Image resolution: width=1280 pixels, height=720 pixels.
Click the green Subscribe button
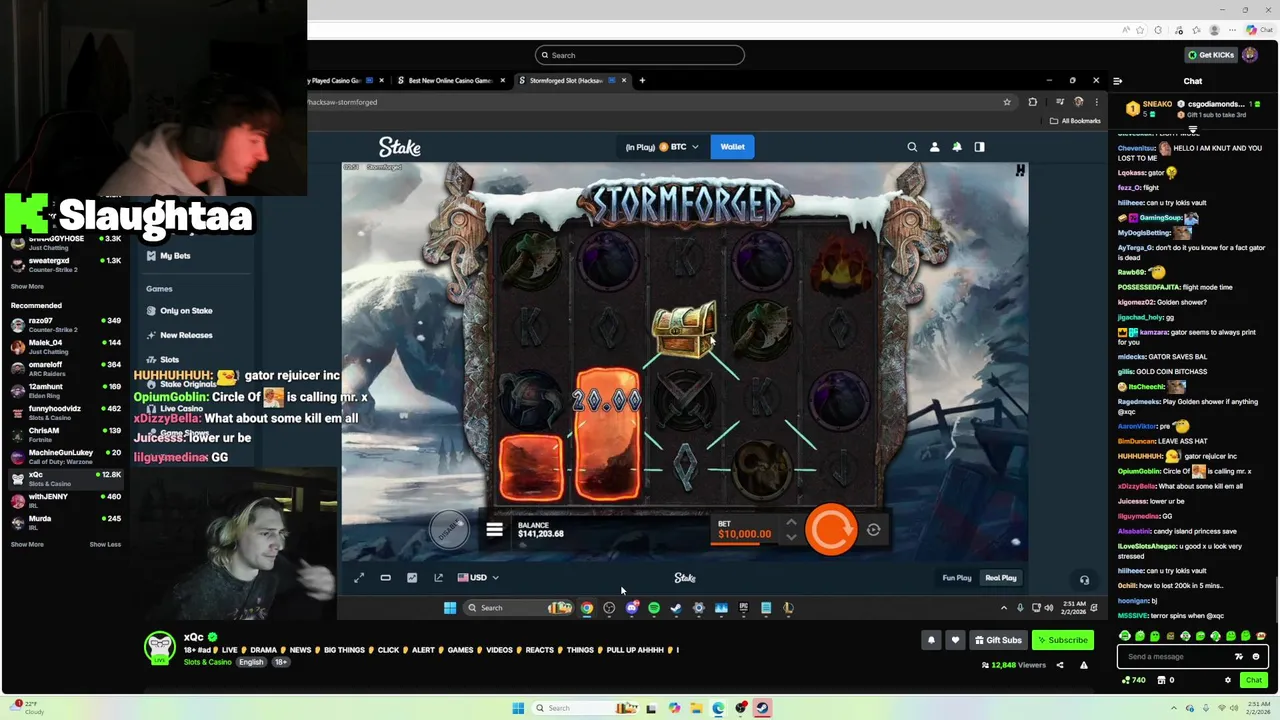pos(1062,640)
